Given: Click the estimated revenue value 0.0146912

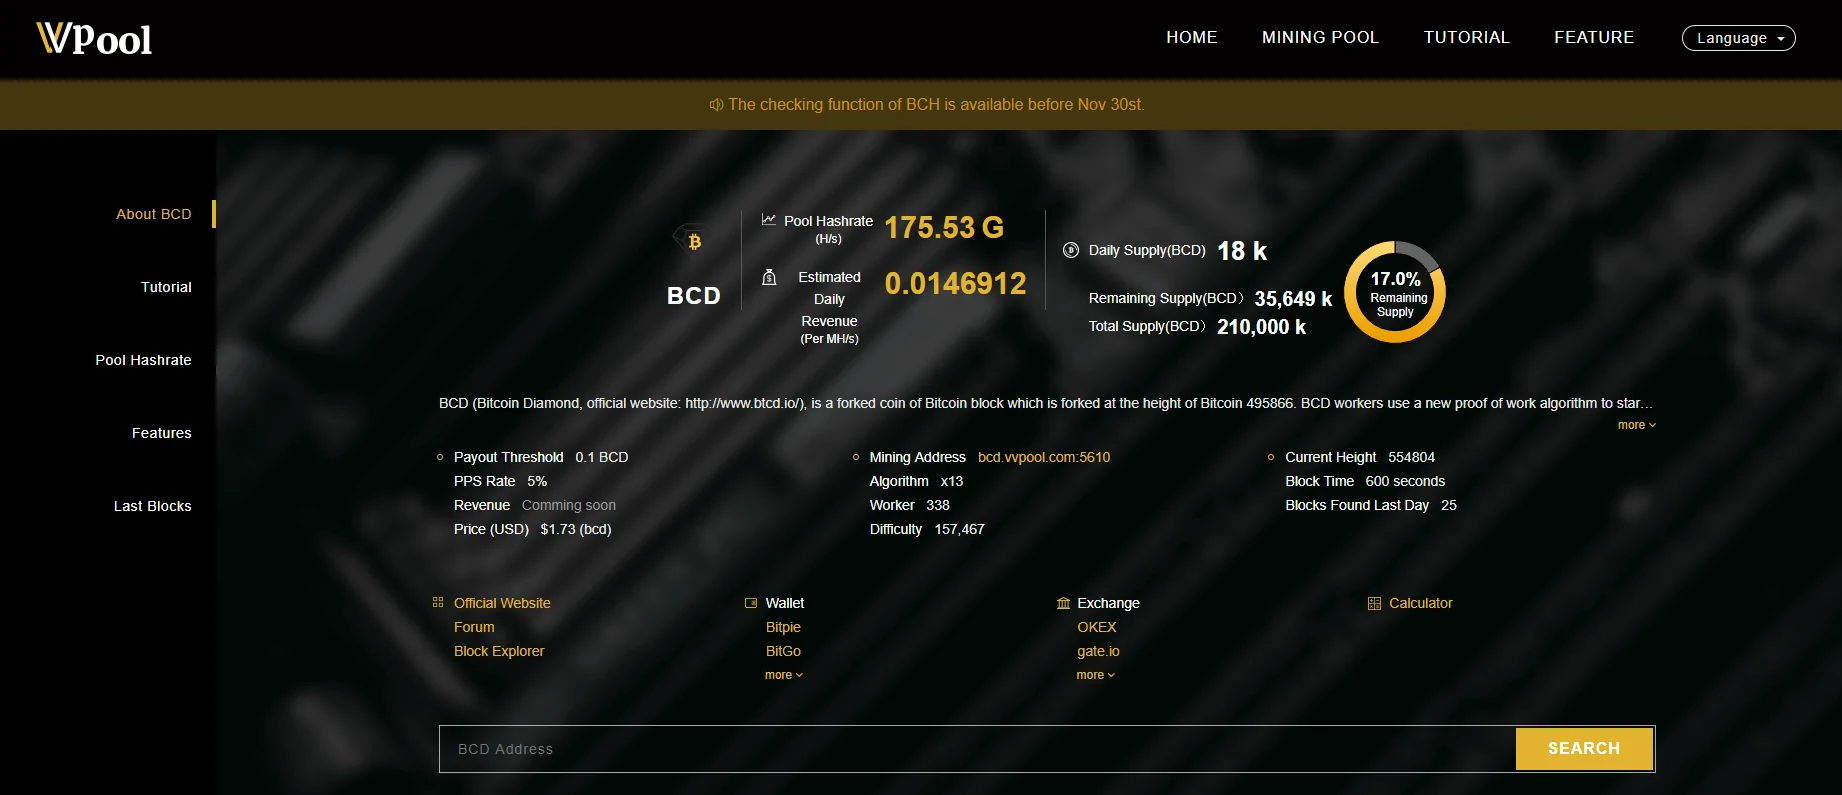Looking at the screenshot, I should click(x=955, y=284).
